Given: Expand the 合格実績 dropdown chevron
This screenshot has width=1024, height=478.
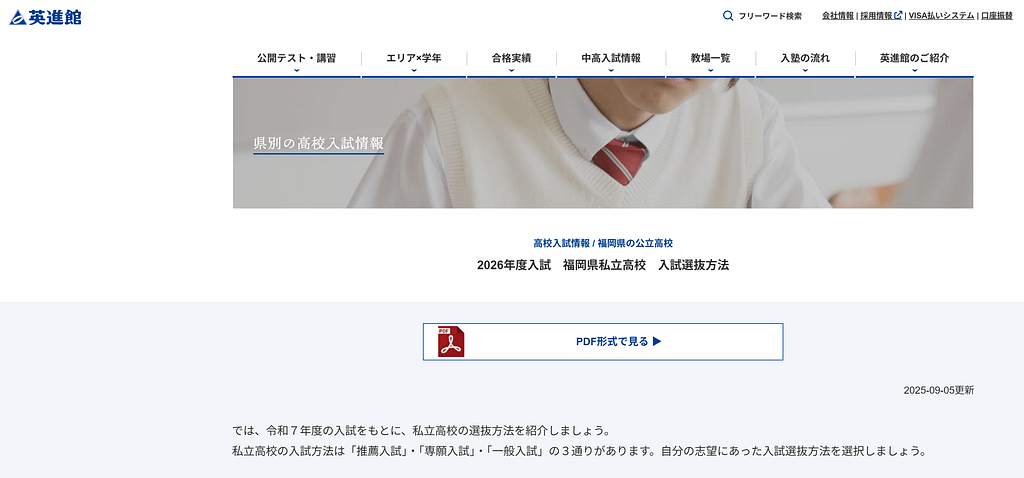Looking at the screenshot, I should (511, 71).
